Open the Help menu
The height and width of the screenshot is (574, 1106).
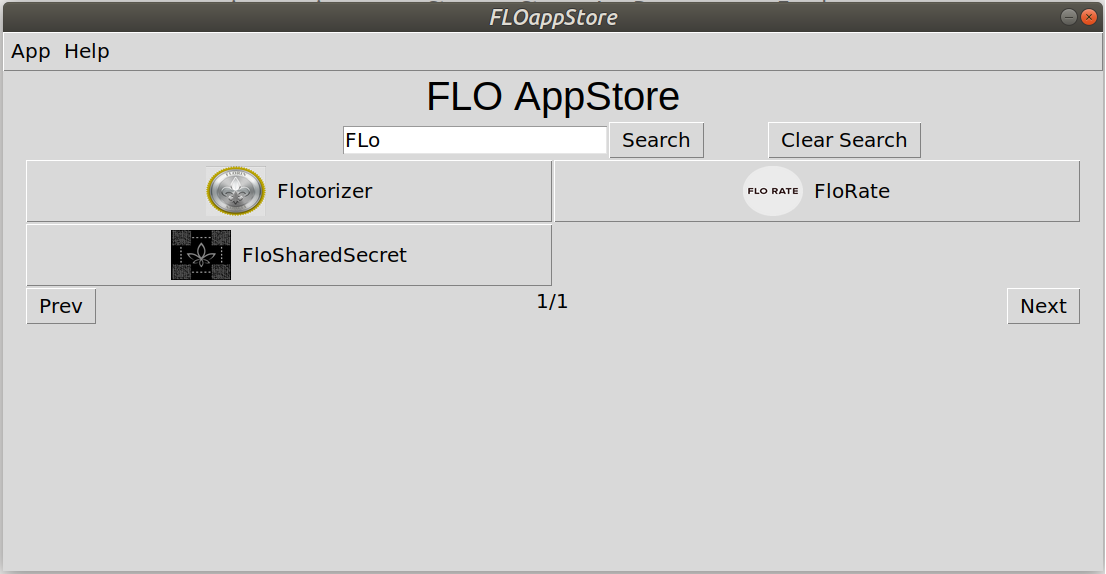coord(87,51)
